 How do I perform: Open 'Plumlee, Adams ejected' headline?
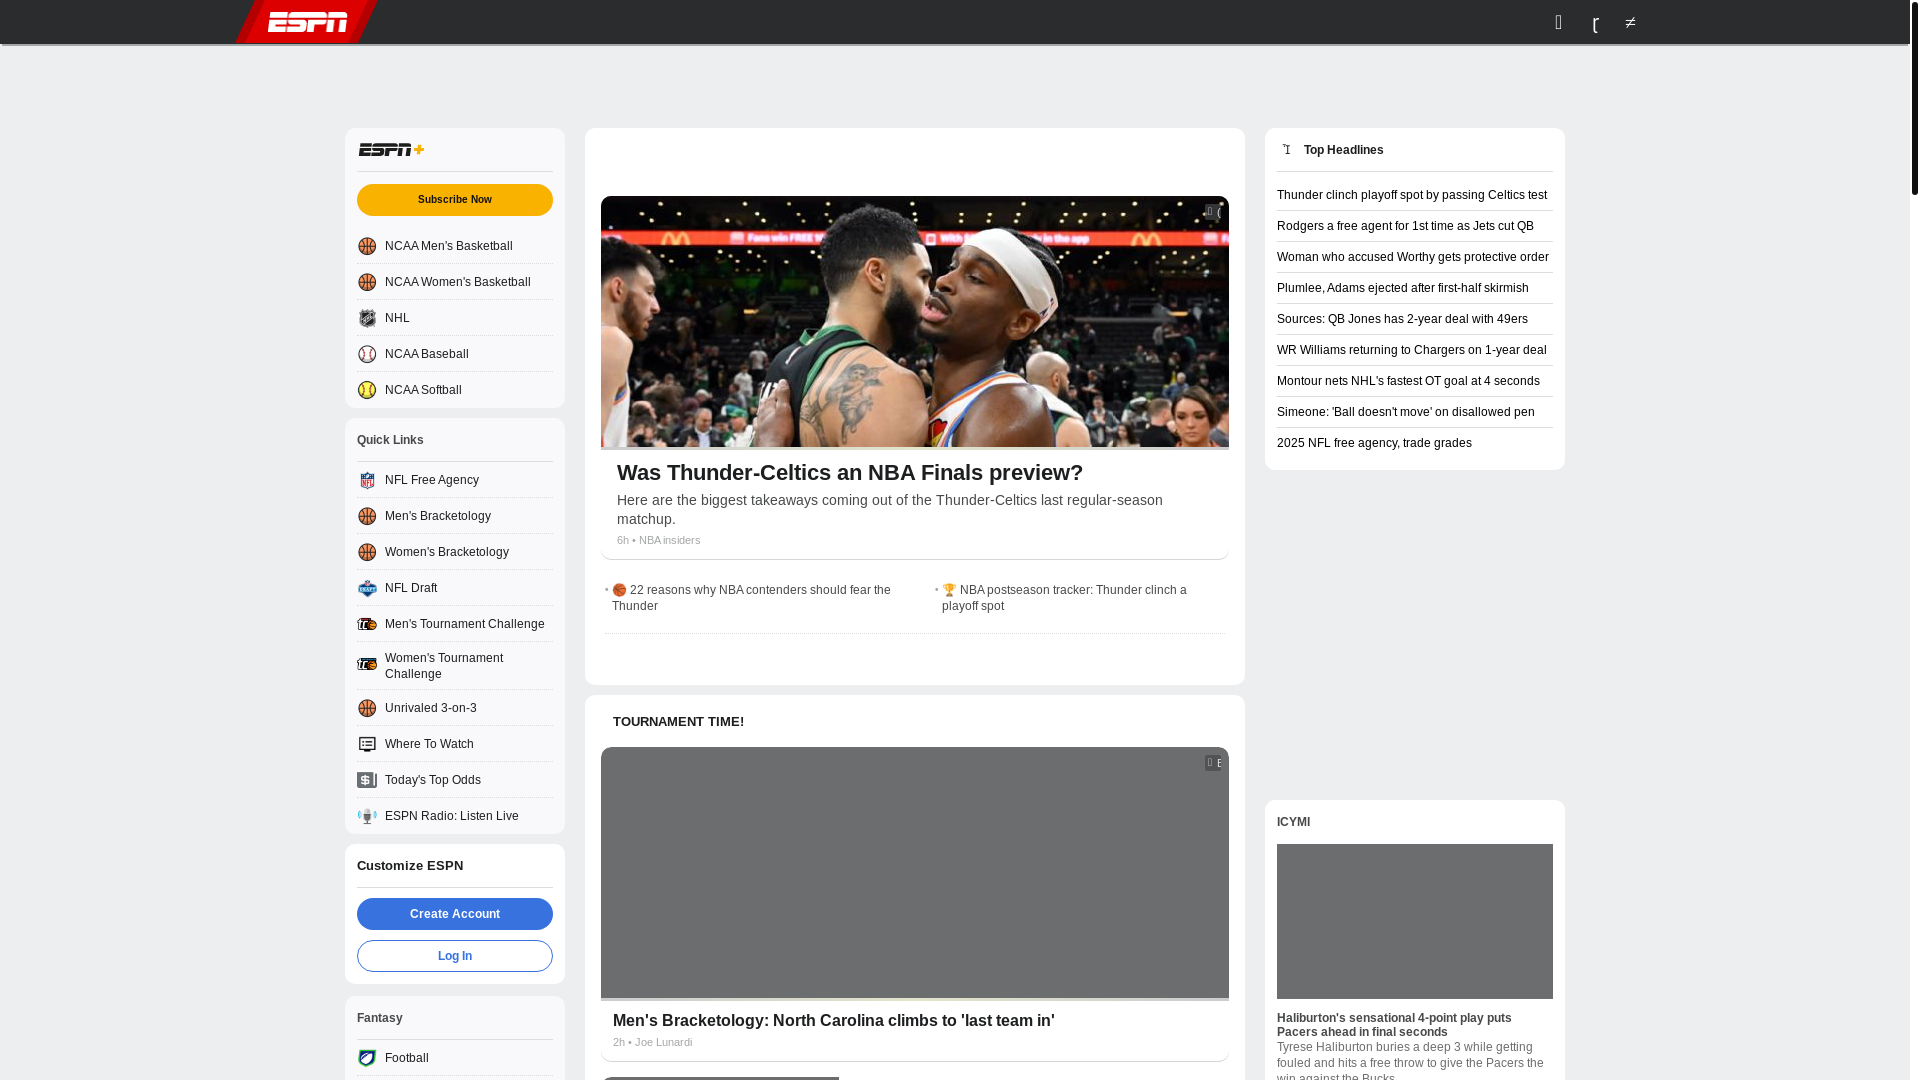(x=1403, y=288)
